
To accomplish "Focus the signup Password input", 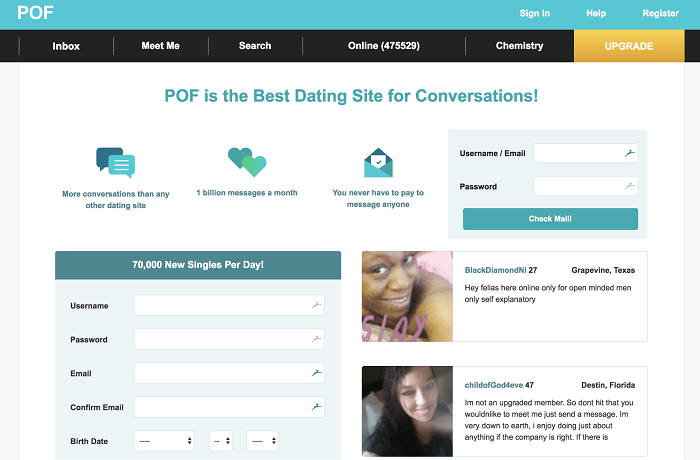I will click(x=229, y=339).
